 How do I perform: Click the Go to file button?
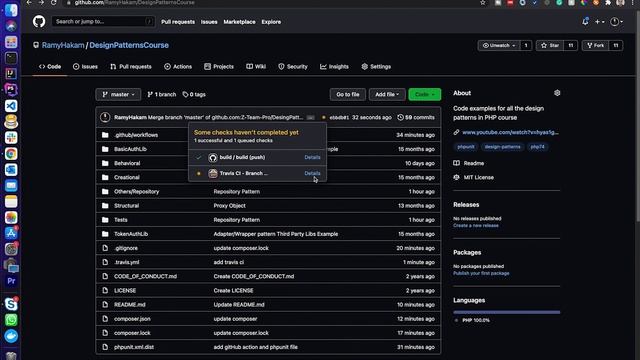click(x=348, y=94)
